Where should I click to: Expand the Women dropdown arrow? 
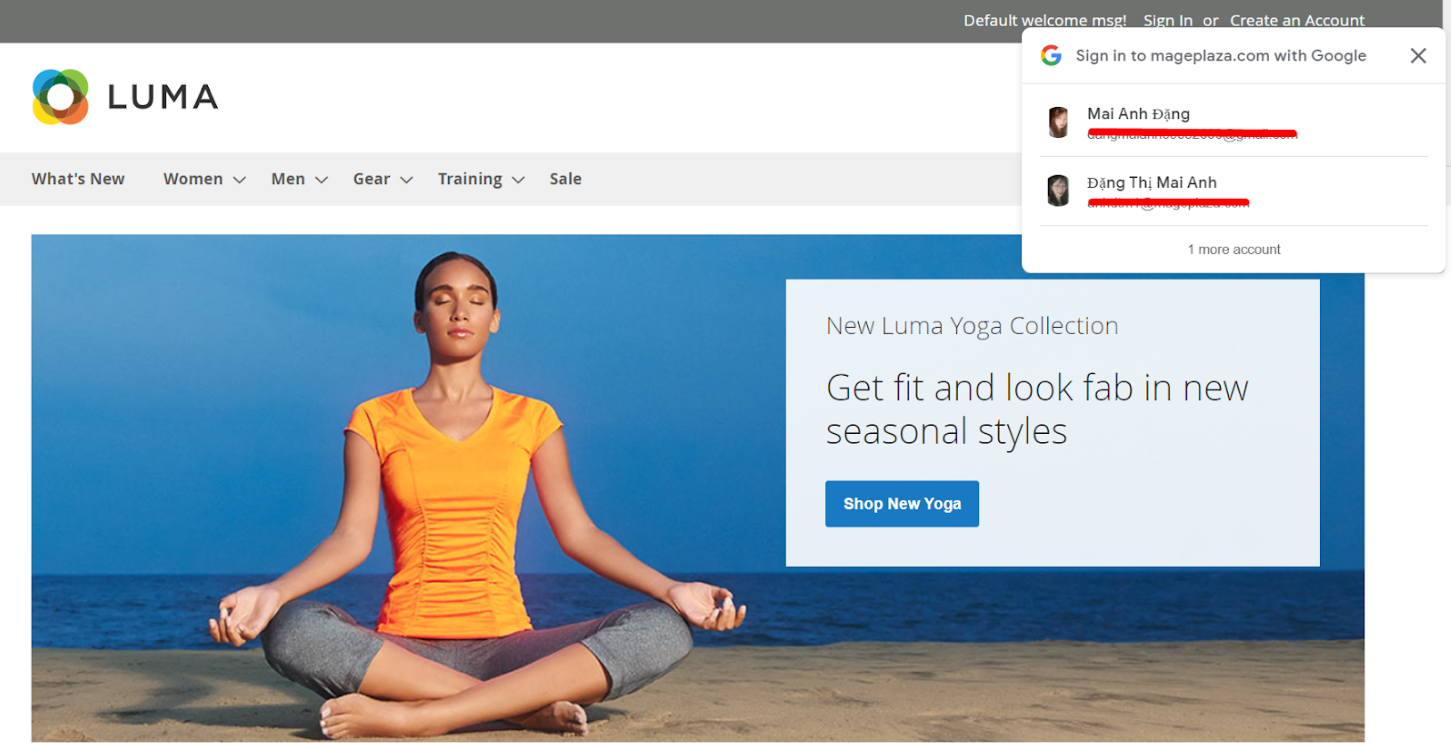point(239,180)
